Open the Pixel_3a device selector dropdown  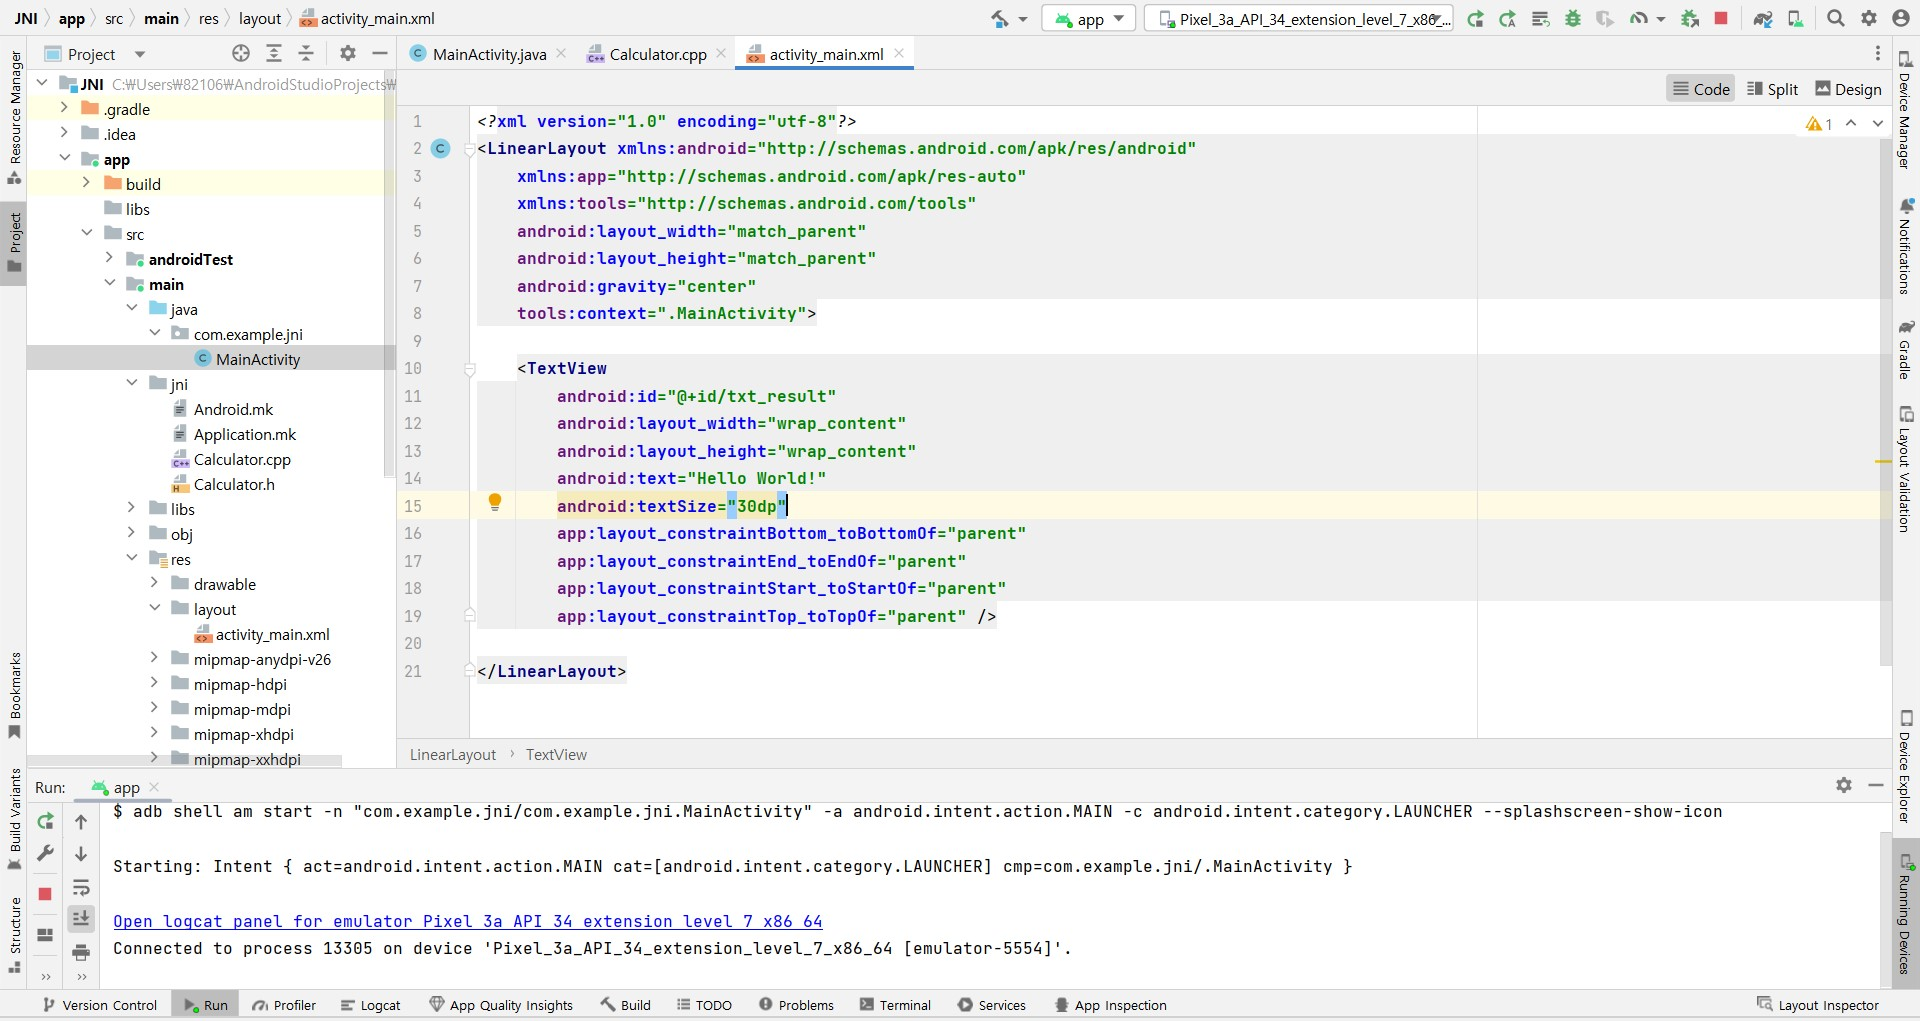coord(1299,19)
